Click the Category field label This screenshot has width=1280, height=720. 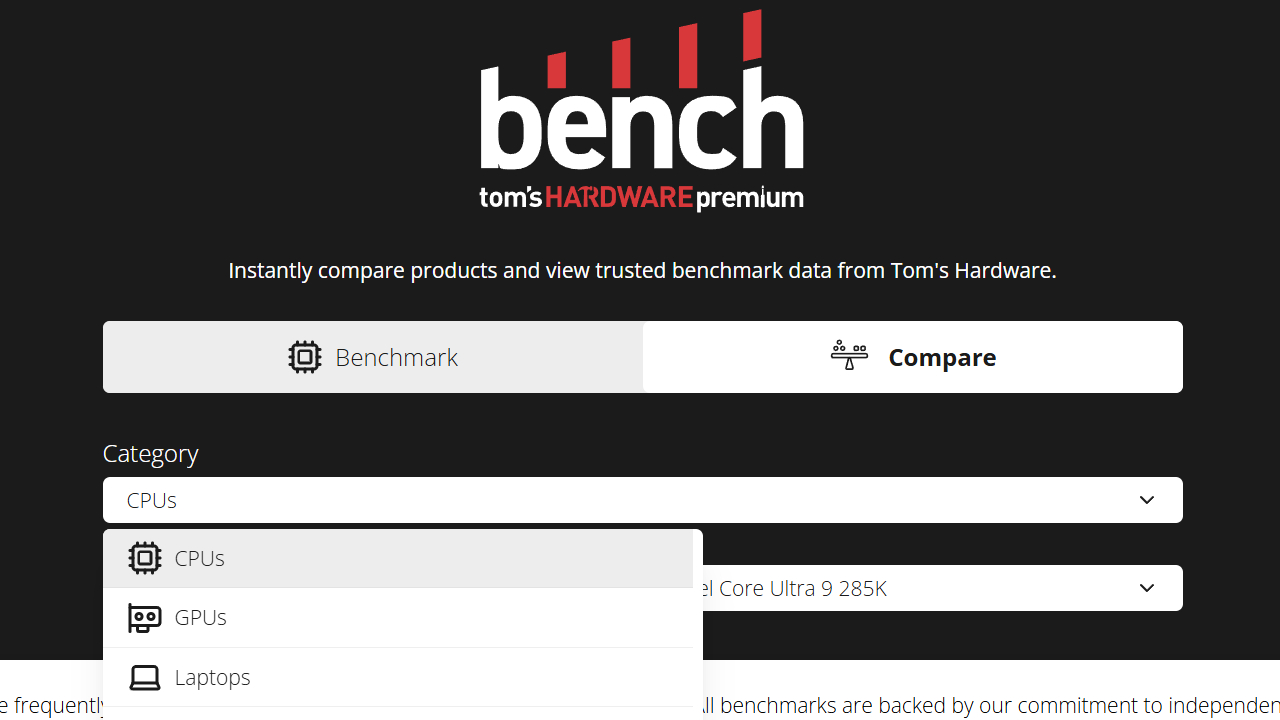point(150,453)
